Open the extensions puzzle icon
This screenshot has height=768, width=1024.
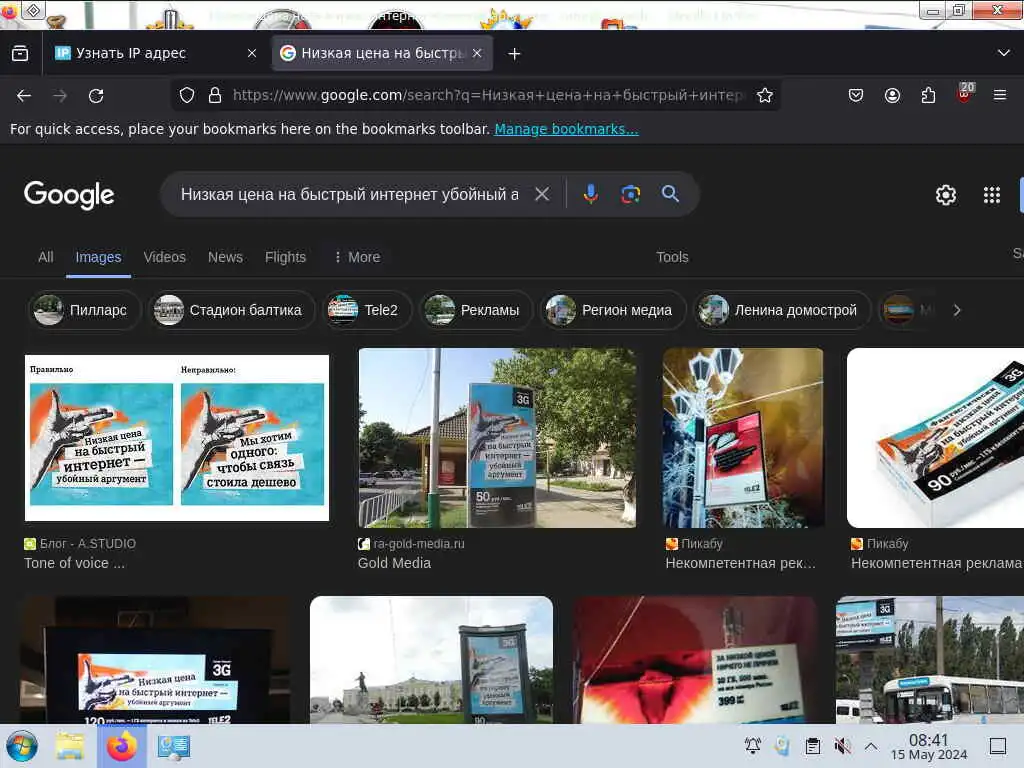pos(928,95)
